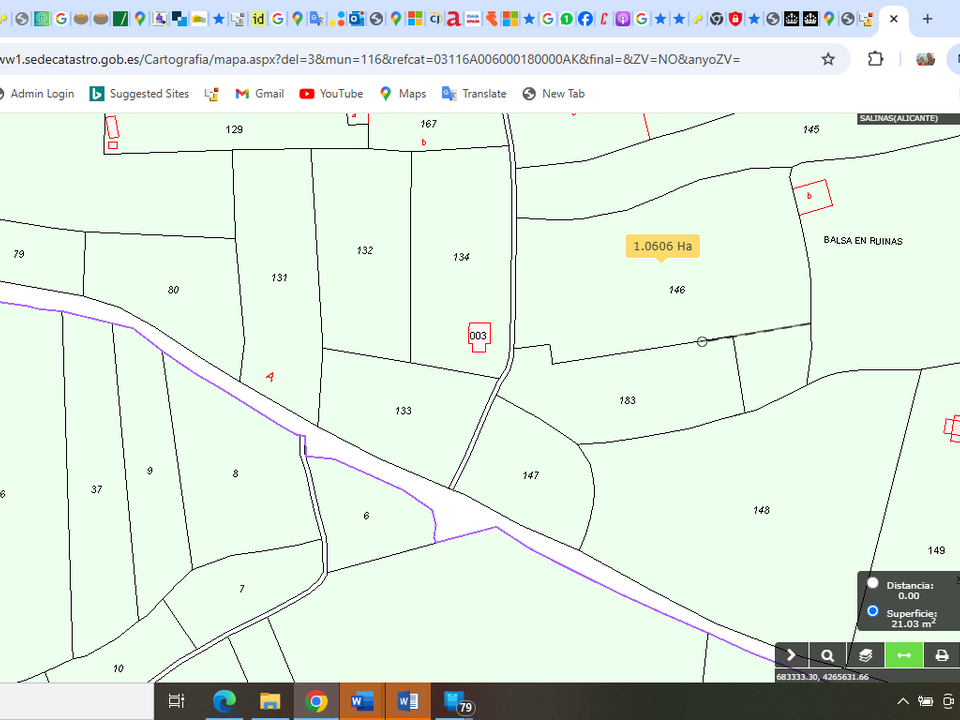This screenshot has height=720, width=960.
Task: Switch to the WhatsApp tab
Action: tap(566, 19)
